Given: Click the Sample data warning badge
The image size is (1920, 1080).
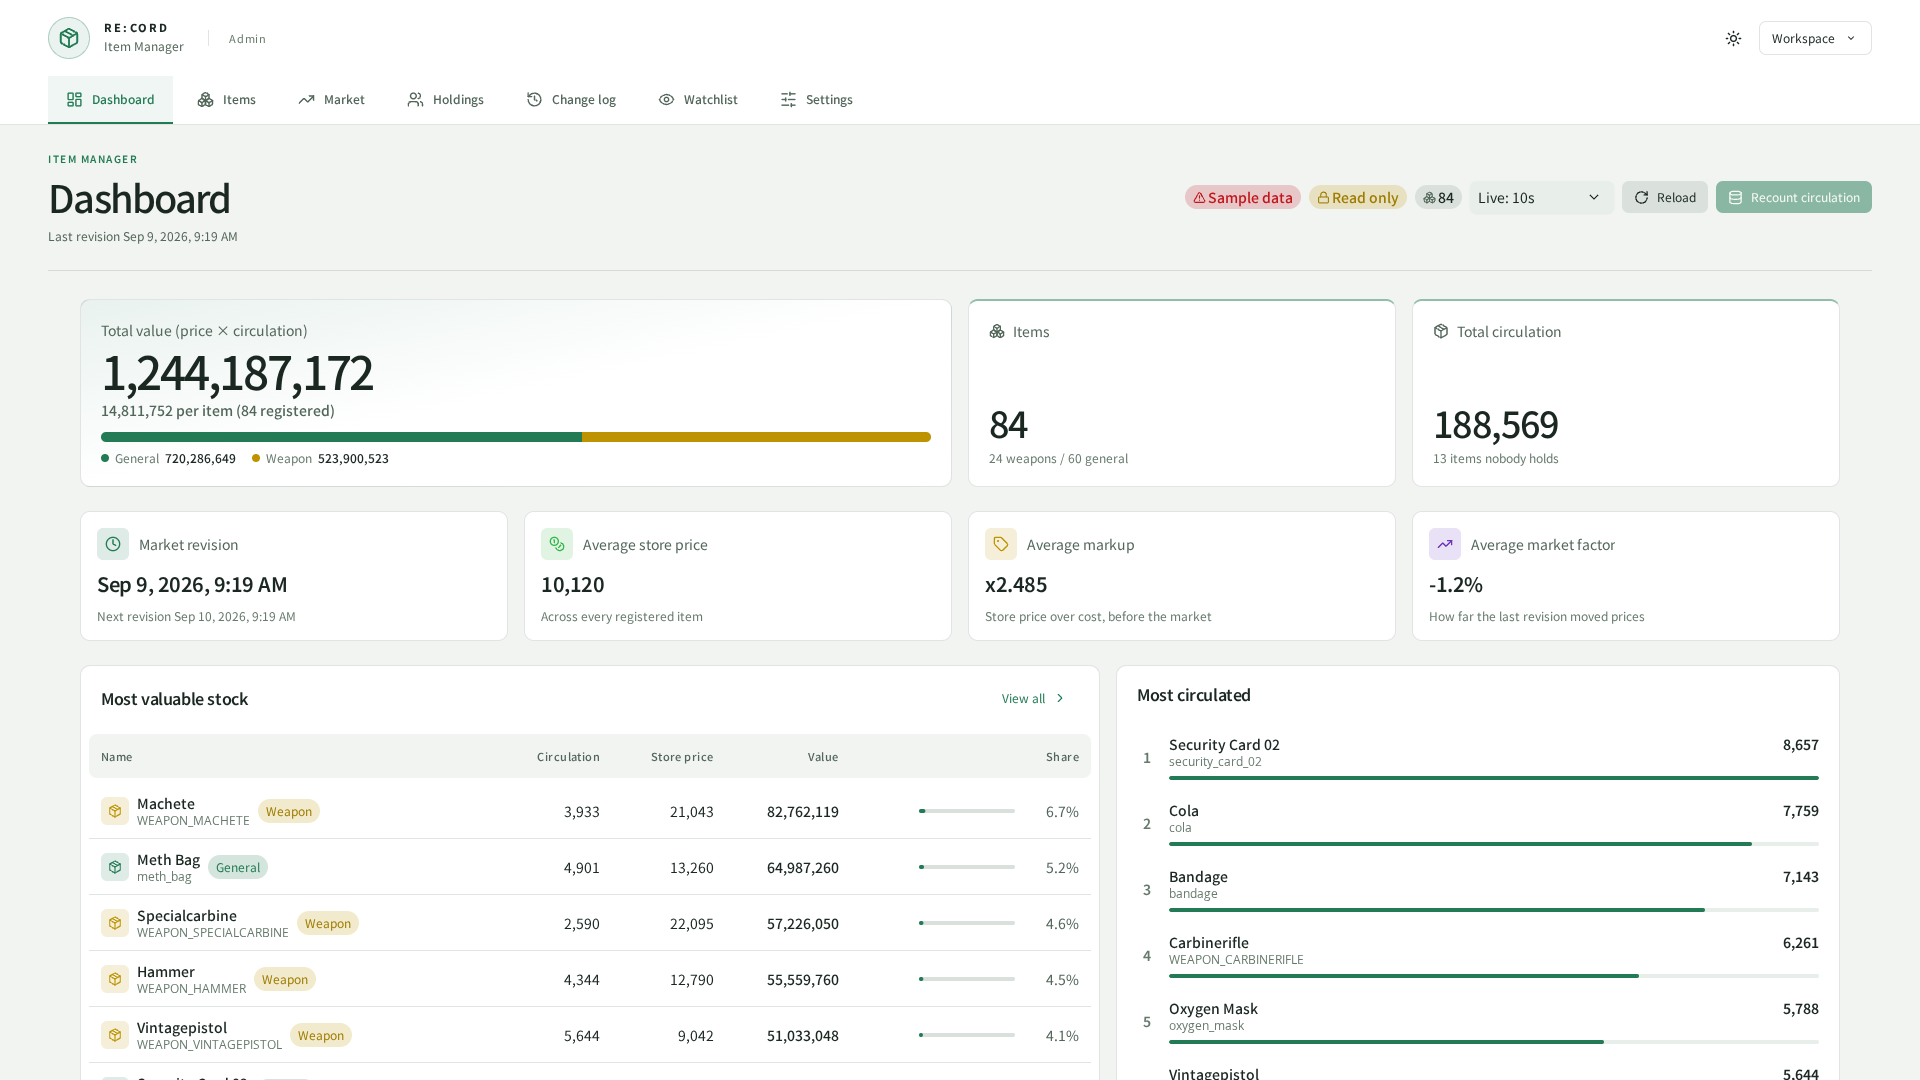Looking at the screenshot, I should tap(1243, 198).
